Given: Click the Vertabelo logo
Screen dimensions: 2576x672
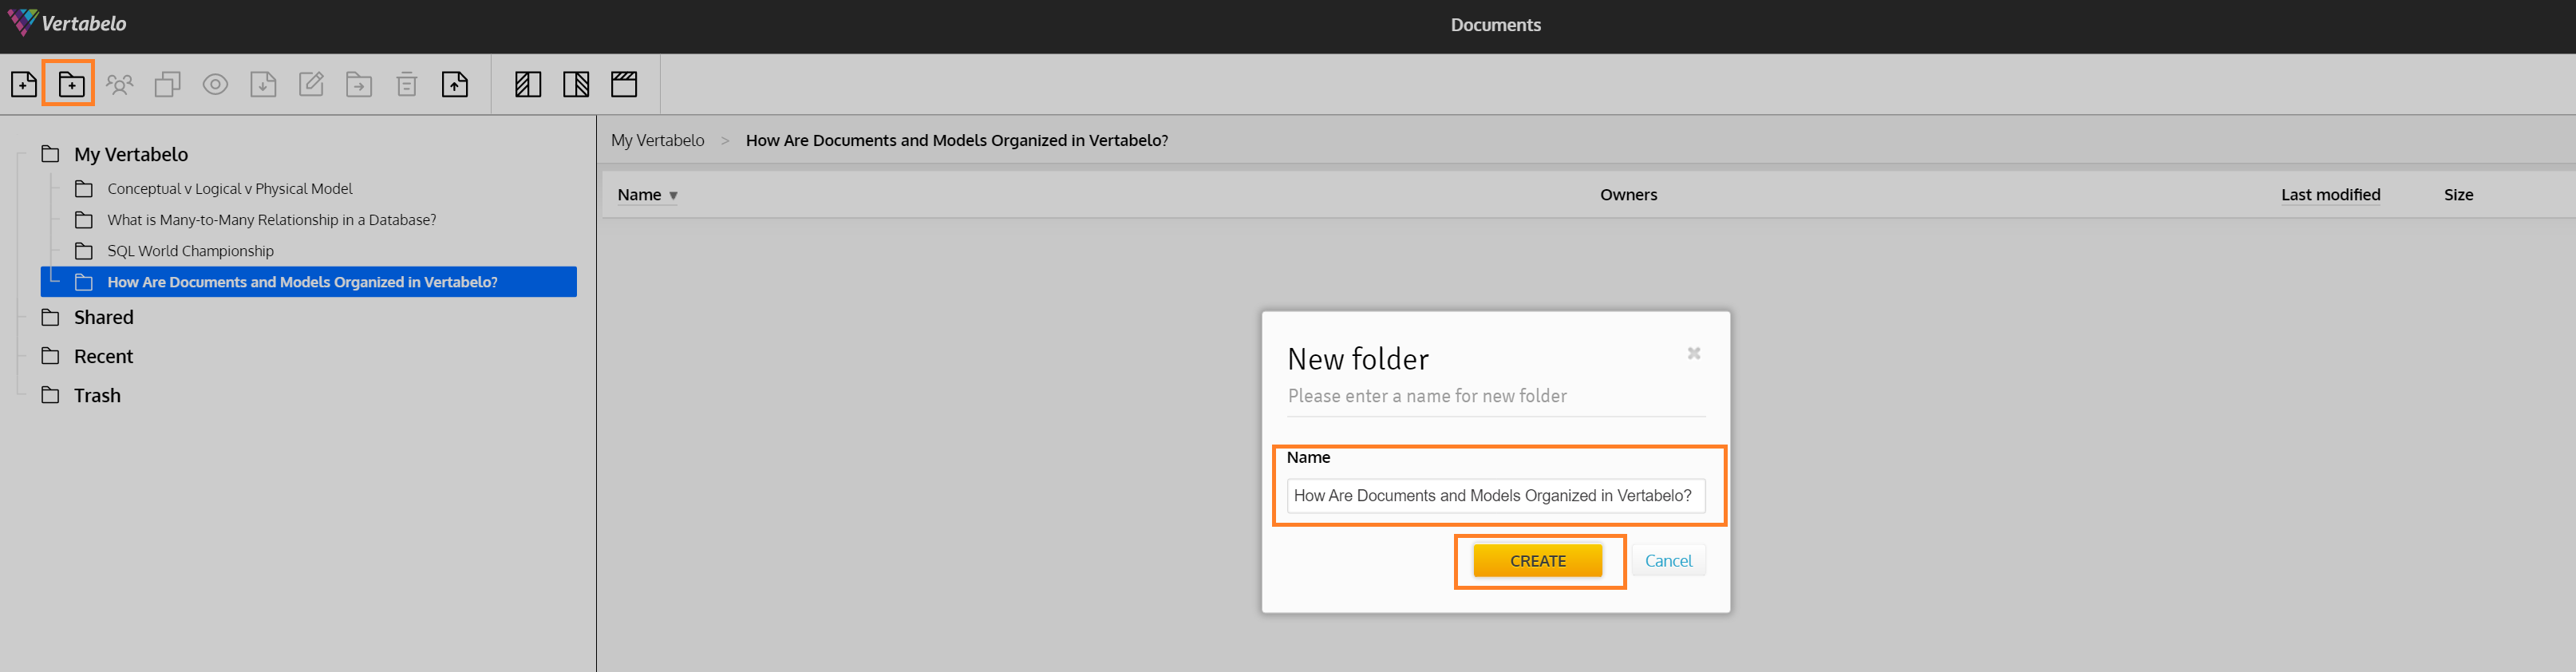Looking at the screenshot, I should point(67,23).
